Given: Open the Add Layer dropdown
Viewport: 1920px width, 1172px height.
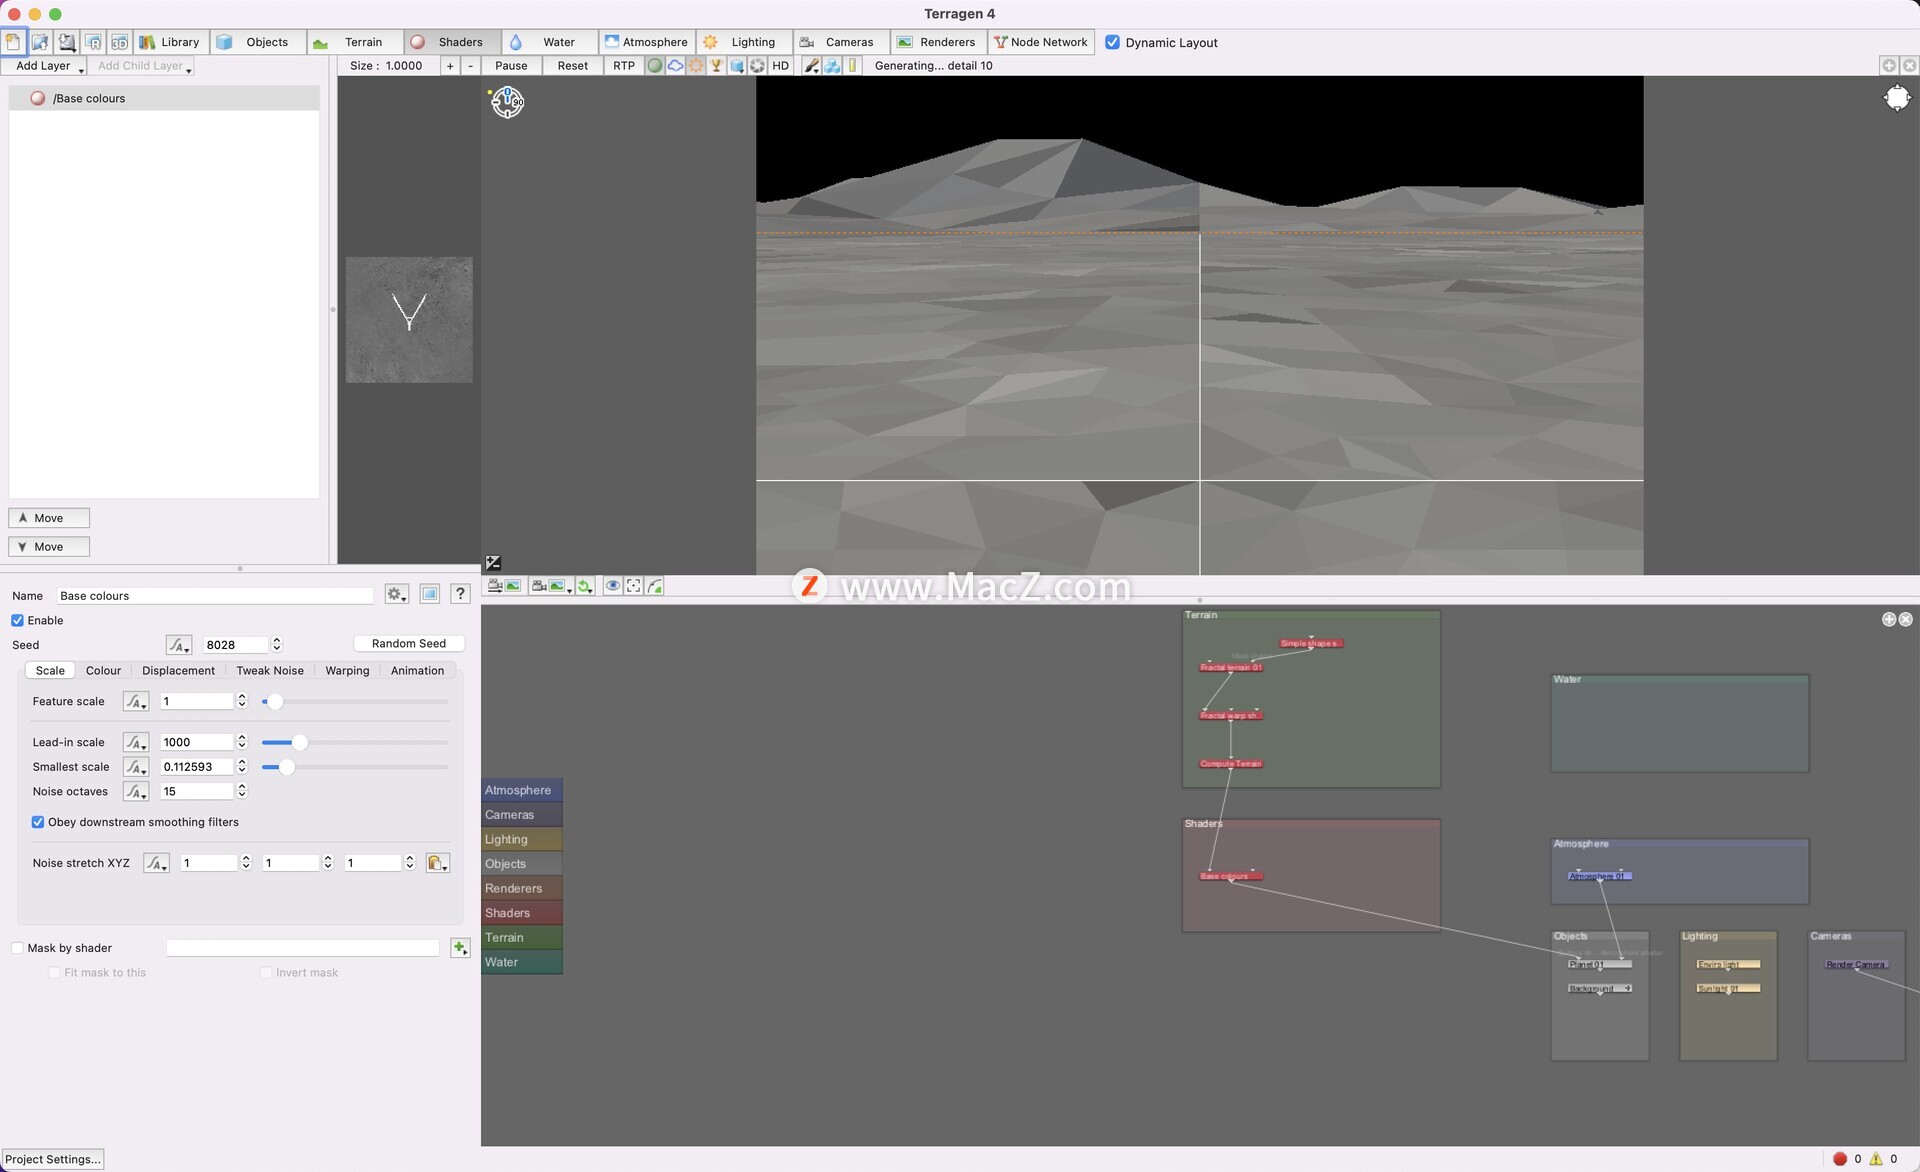Looking at the screenshot, I should (x=45, y=66).
